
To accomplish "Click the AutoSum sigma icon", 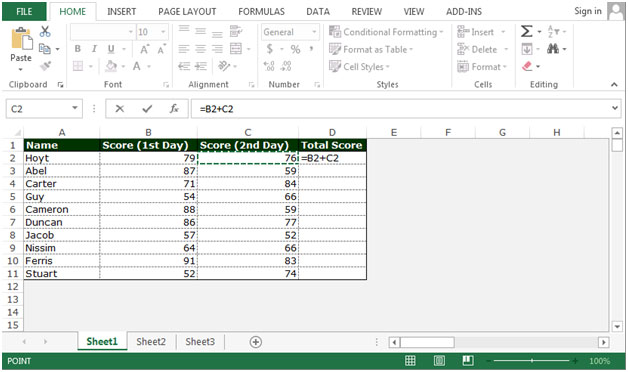I will [x=526, y=31].
